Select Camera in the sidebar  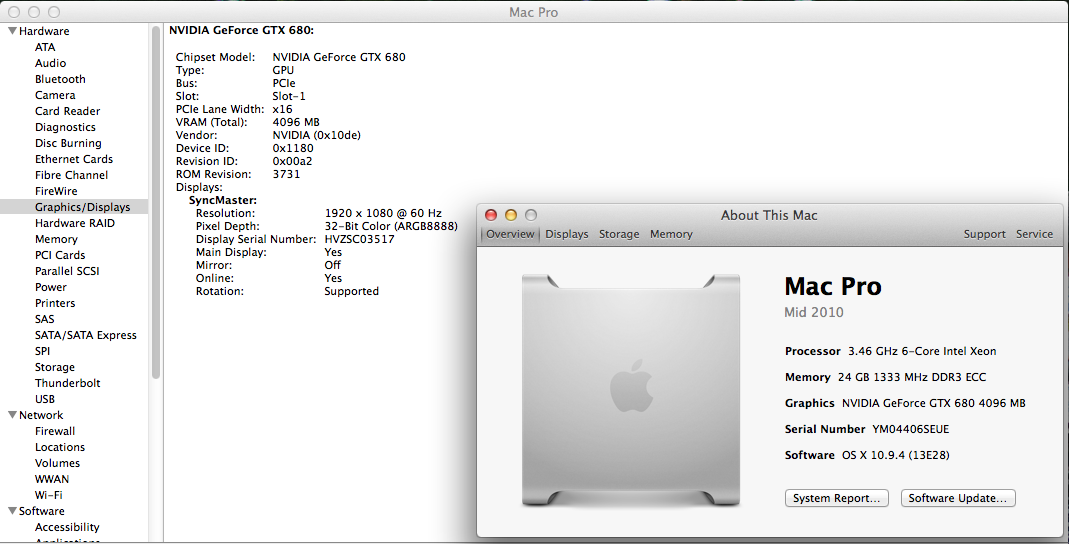[x=55, y=95]
